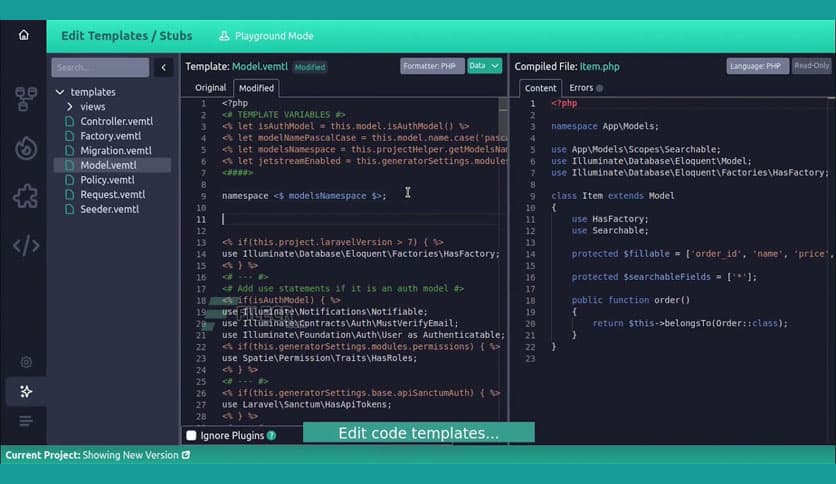Open the hamburger menu icon in sidebar
Screen dimensions: 836x484
coord(26,421)
